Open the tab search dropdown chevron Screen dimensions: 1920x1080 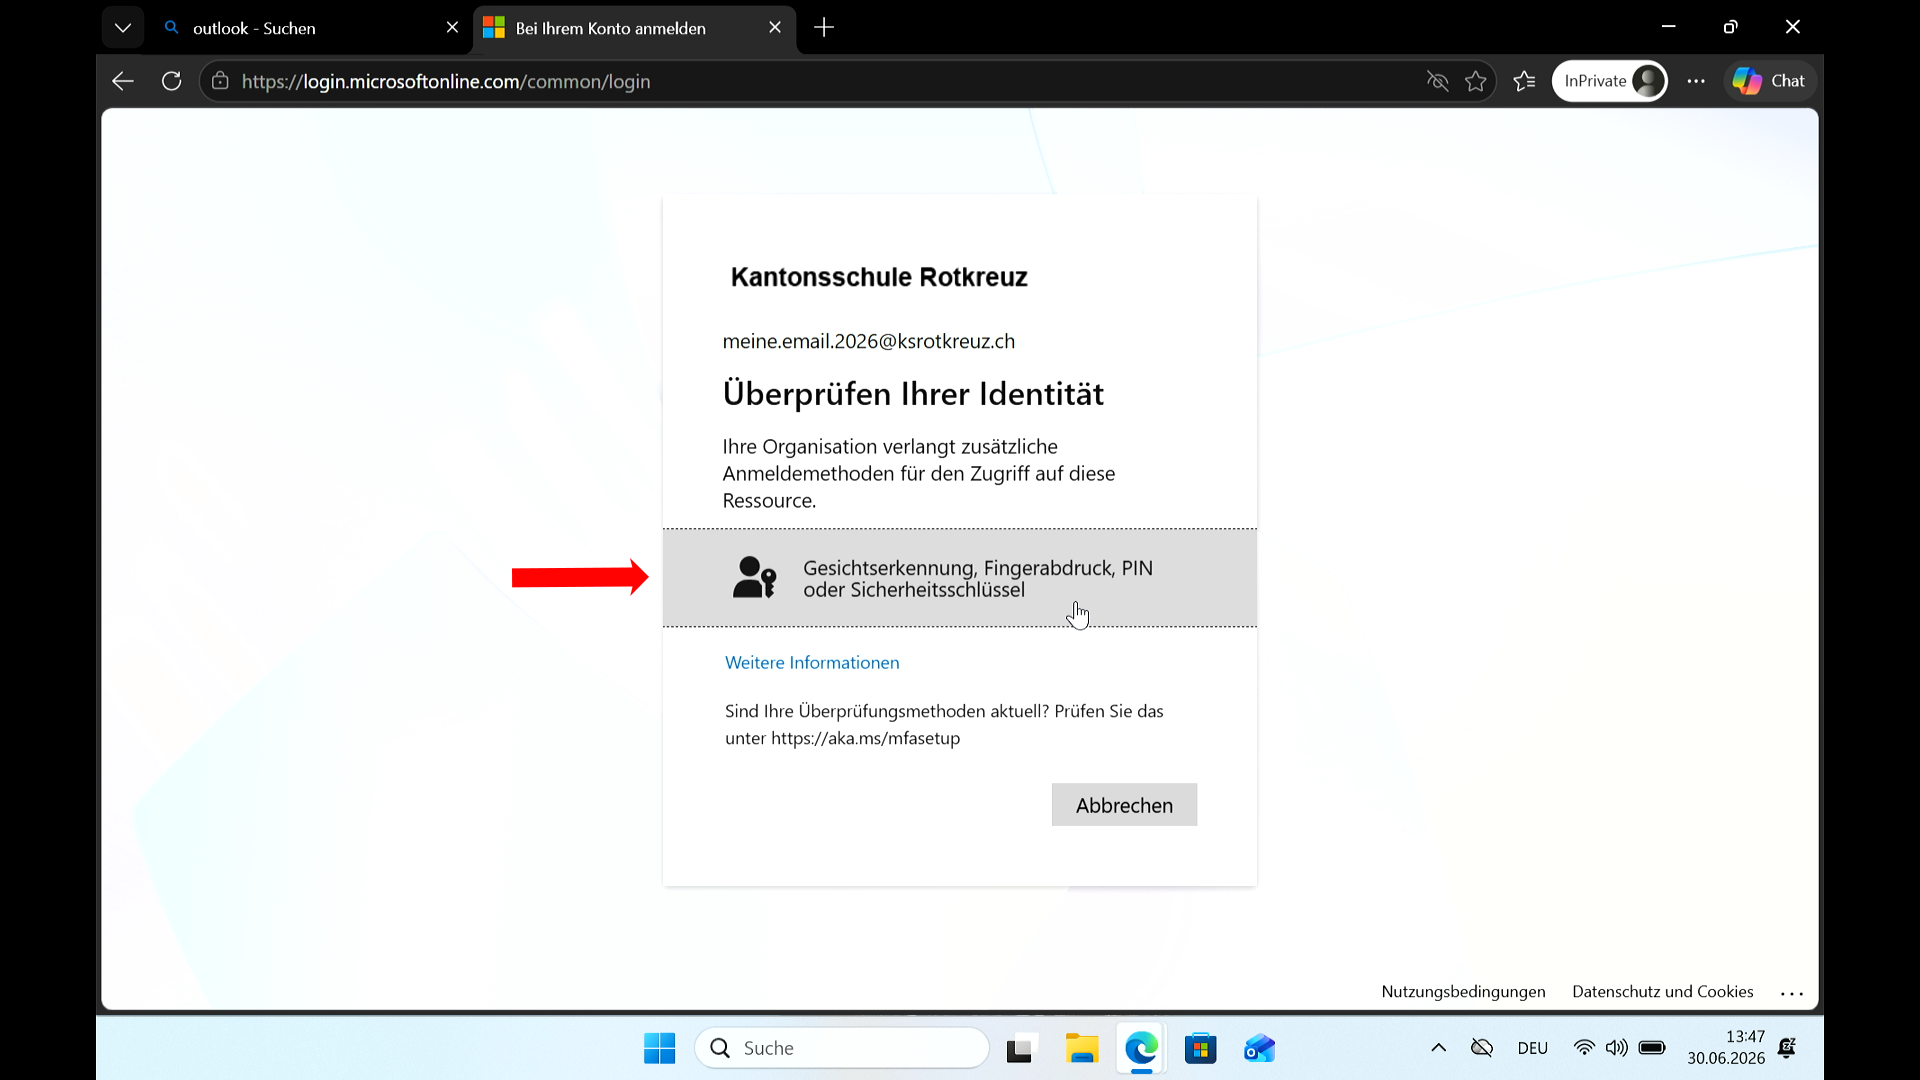point(123,28)
